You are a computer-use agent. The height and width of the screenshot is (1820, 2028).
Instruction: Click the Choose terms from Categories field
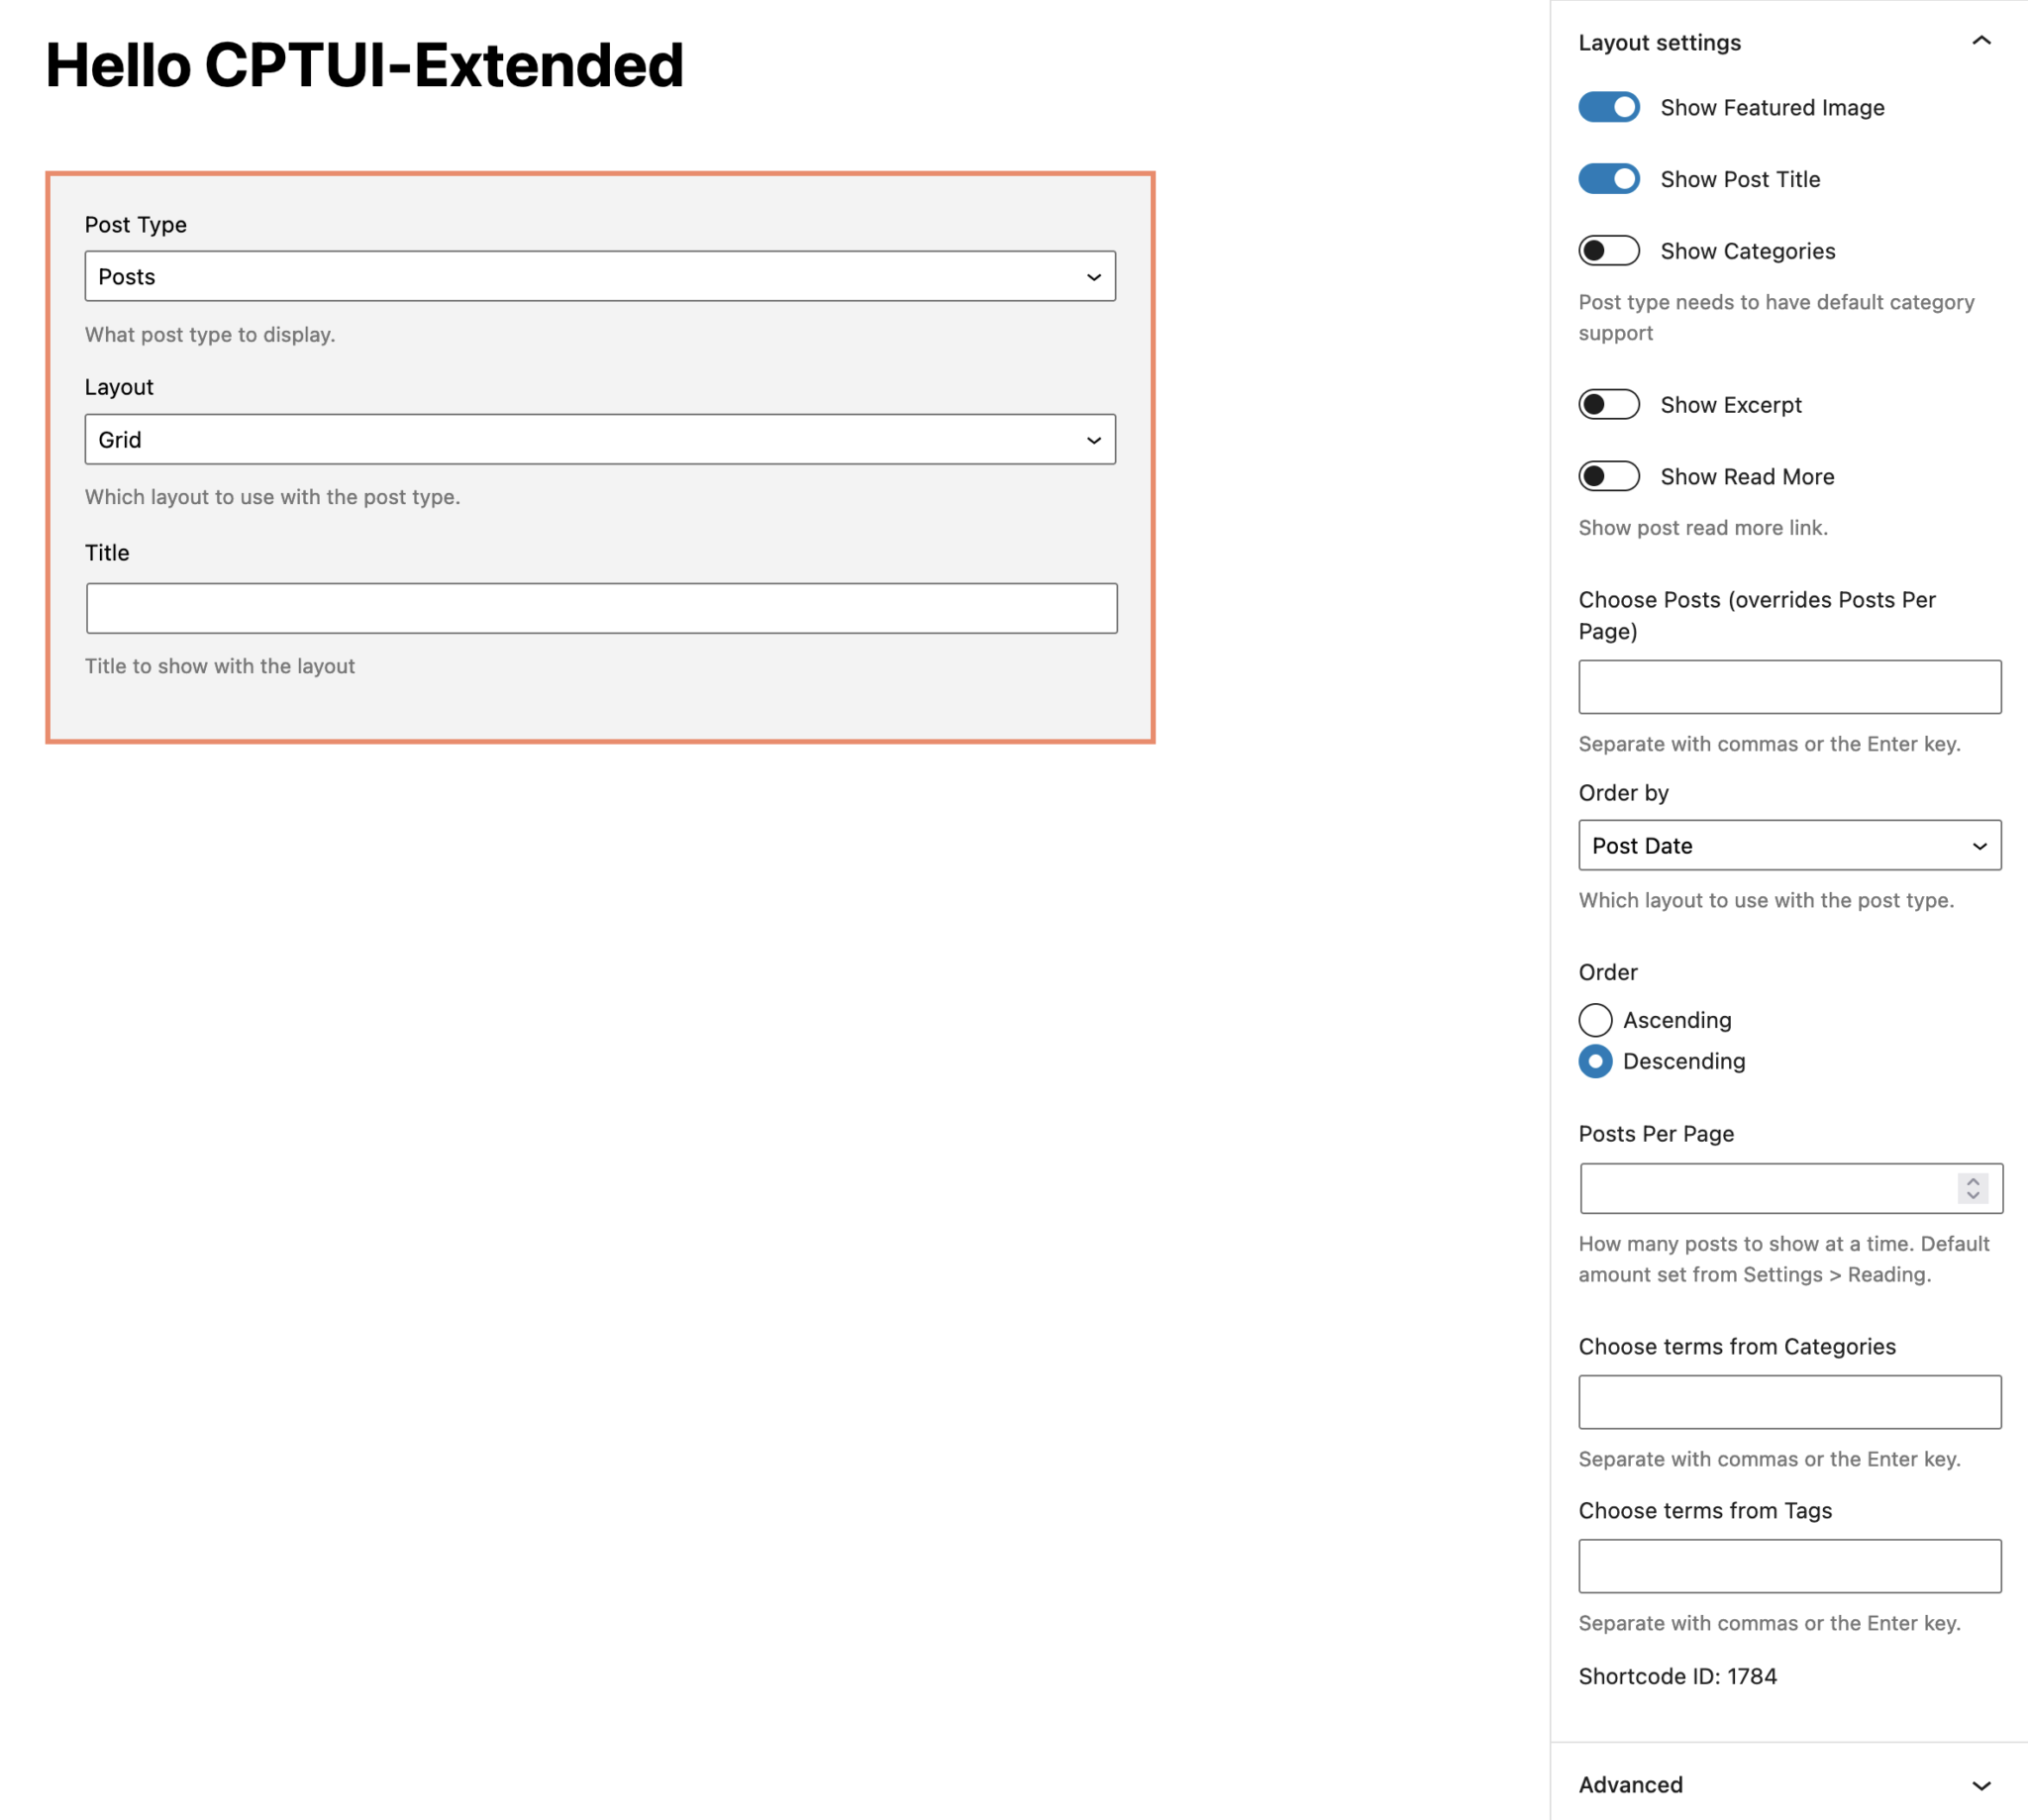[x=1789, y=1402]
